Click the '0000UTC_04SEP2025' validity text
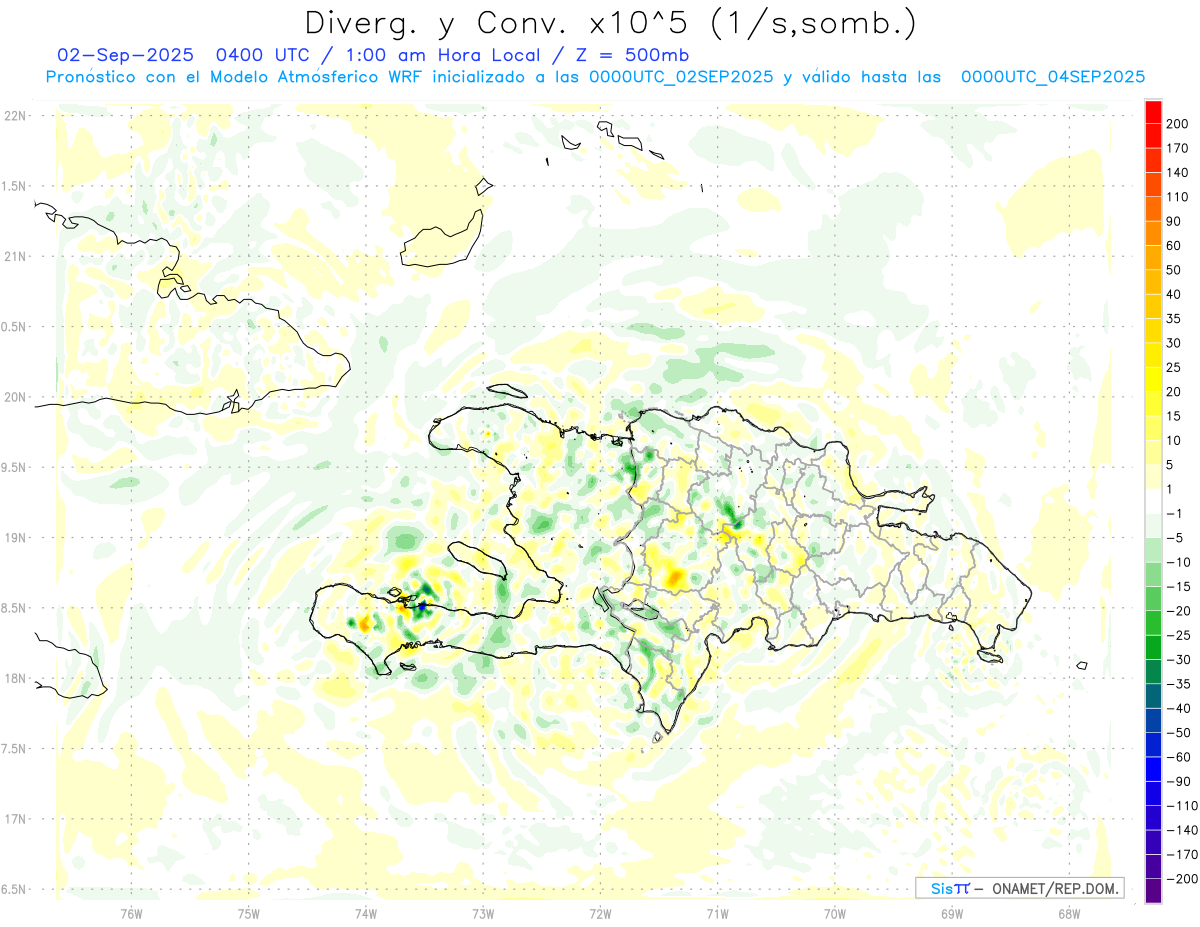Screen dimensions: 1200x927 click(x=1052, y=76)
